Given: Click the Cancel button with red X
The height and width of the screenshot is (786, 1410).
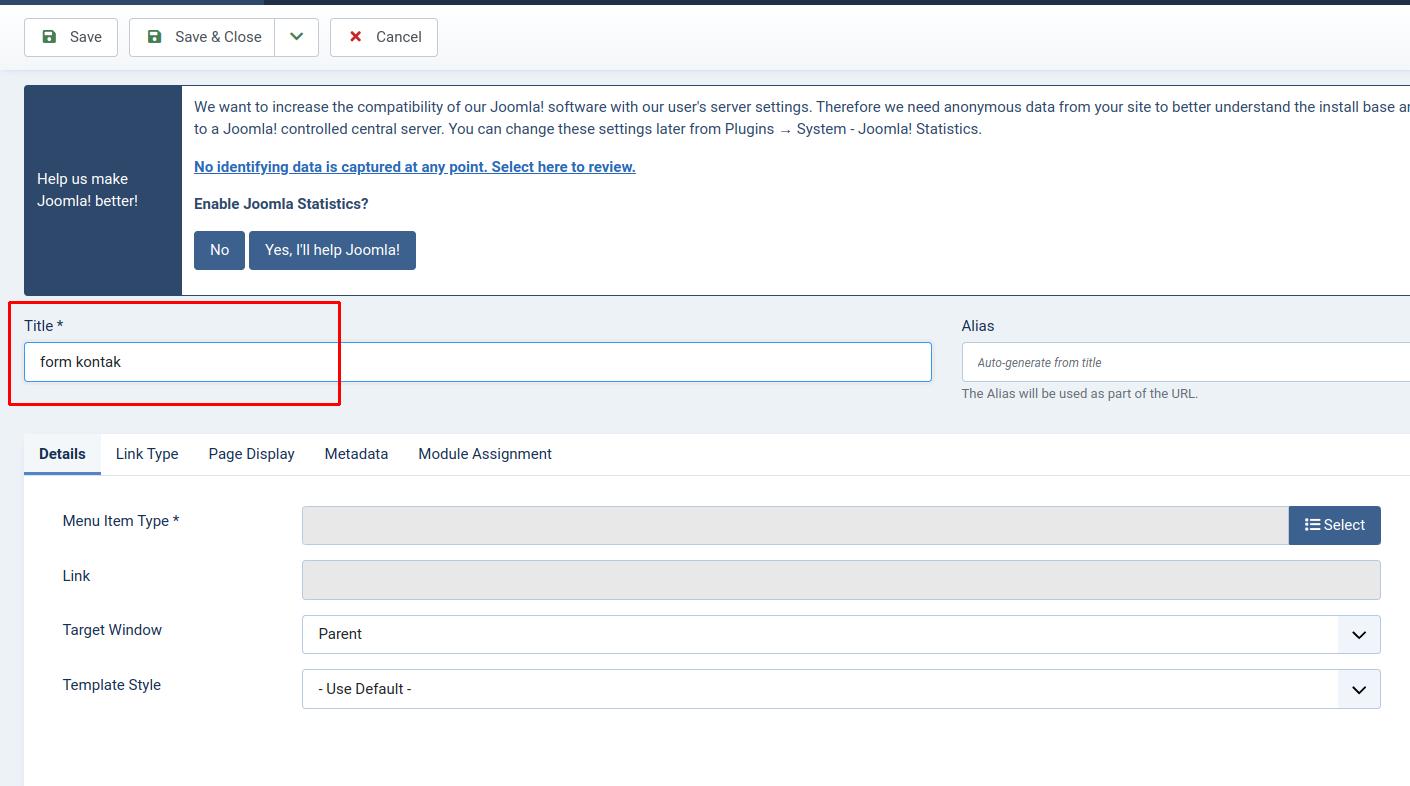Looking at the screenshot, I should pos(384,37).
